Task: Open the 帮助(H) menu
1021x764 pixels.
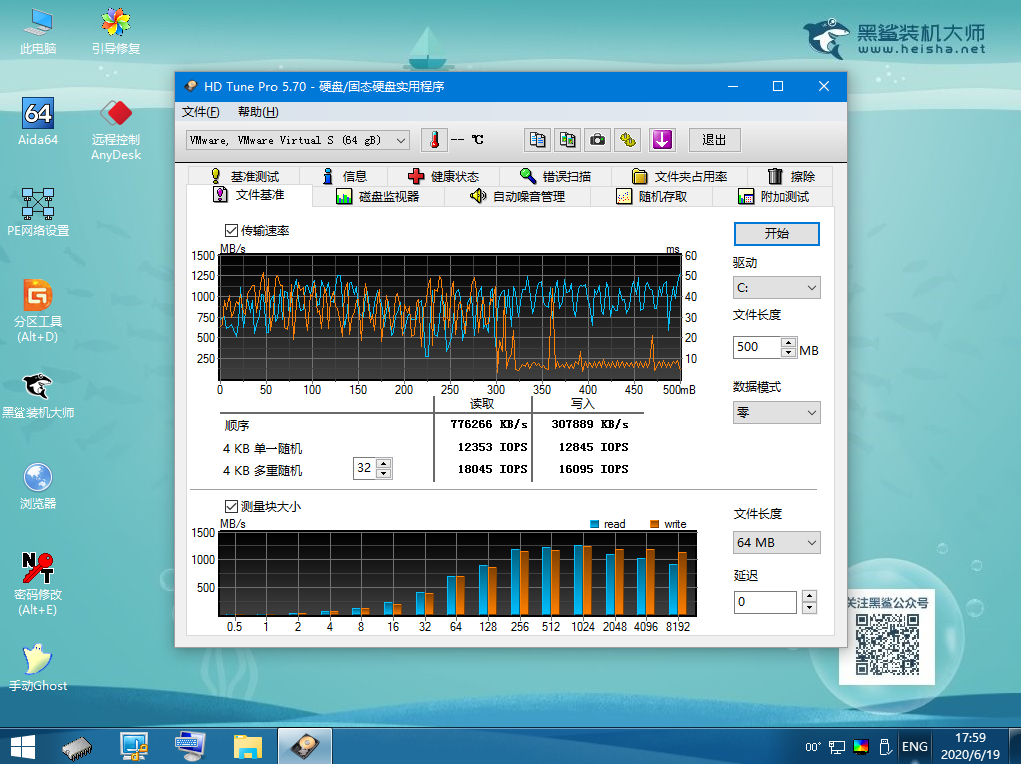Action: [258, 112]
